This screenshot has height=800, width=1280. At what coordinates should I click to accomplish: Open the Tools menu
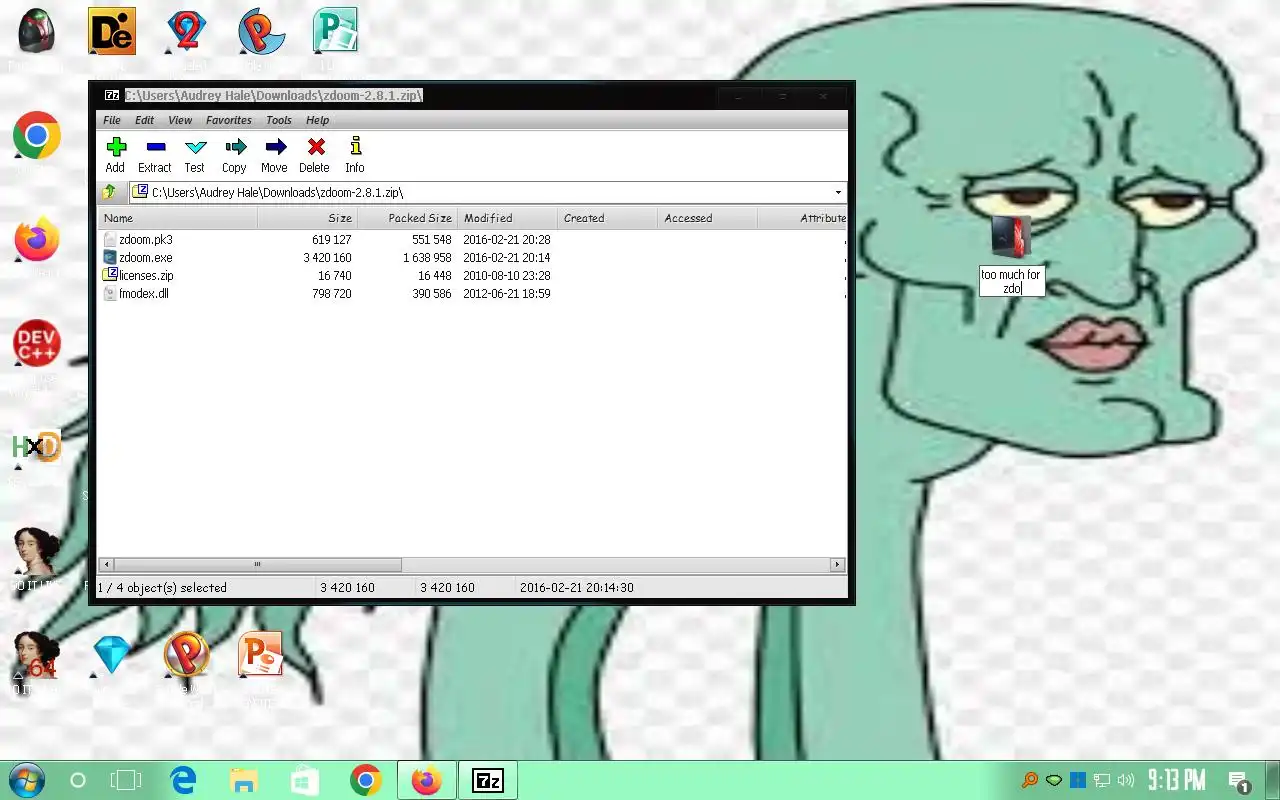pyautogui.click(x=279, y=120)
